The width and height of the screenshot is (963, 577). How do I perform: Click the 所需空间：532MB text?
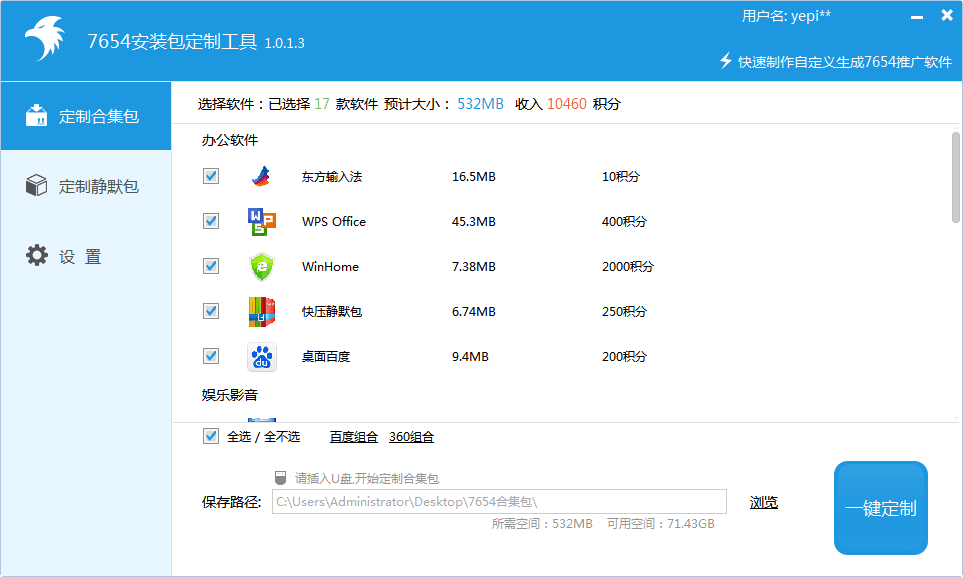542,524
